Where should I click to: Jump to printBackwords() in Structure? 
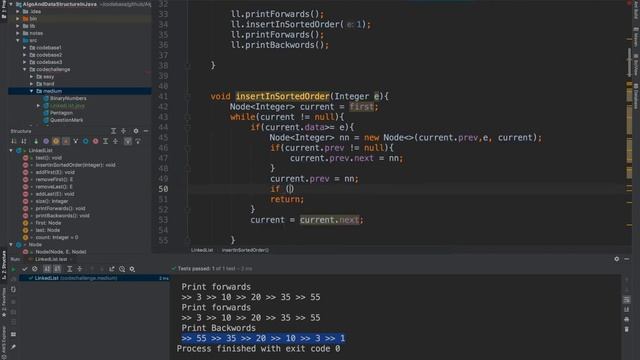coord(62,216)
